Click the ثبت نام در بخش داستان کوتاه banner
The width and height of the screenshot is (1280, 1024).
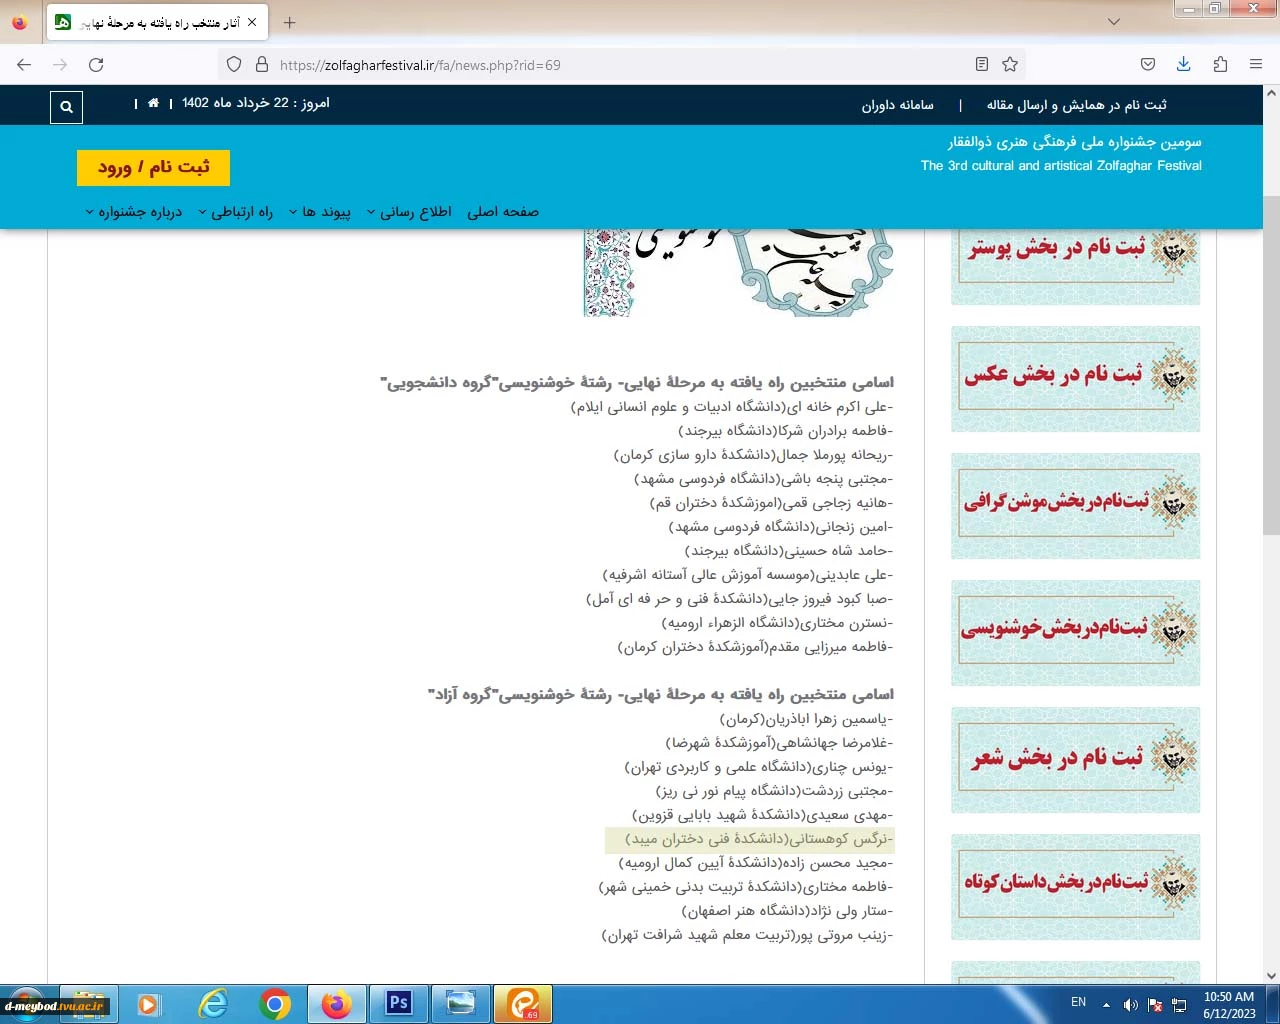(1075, 887)
